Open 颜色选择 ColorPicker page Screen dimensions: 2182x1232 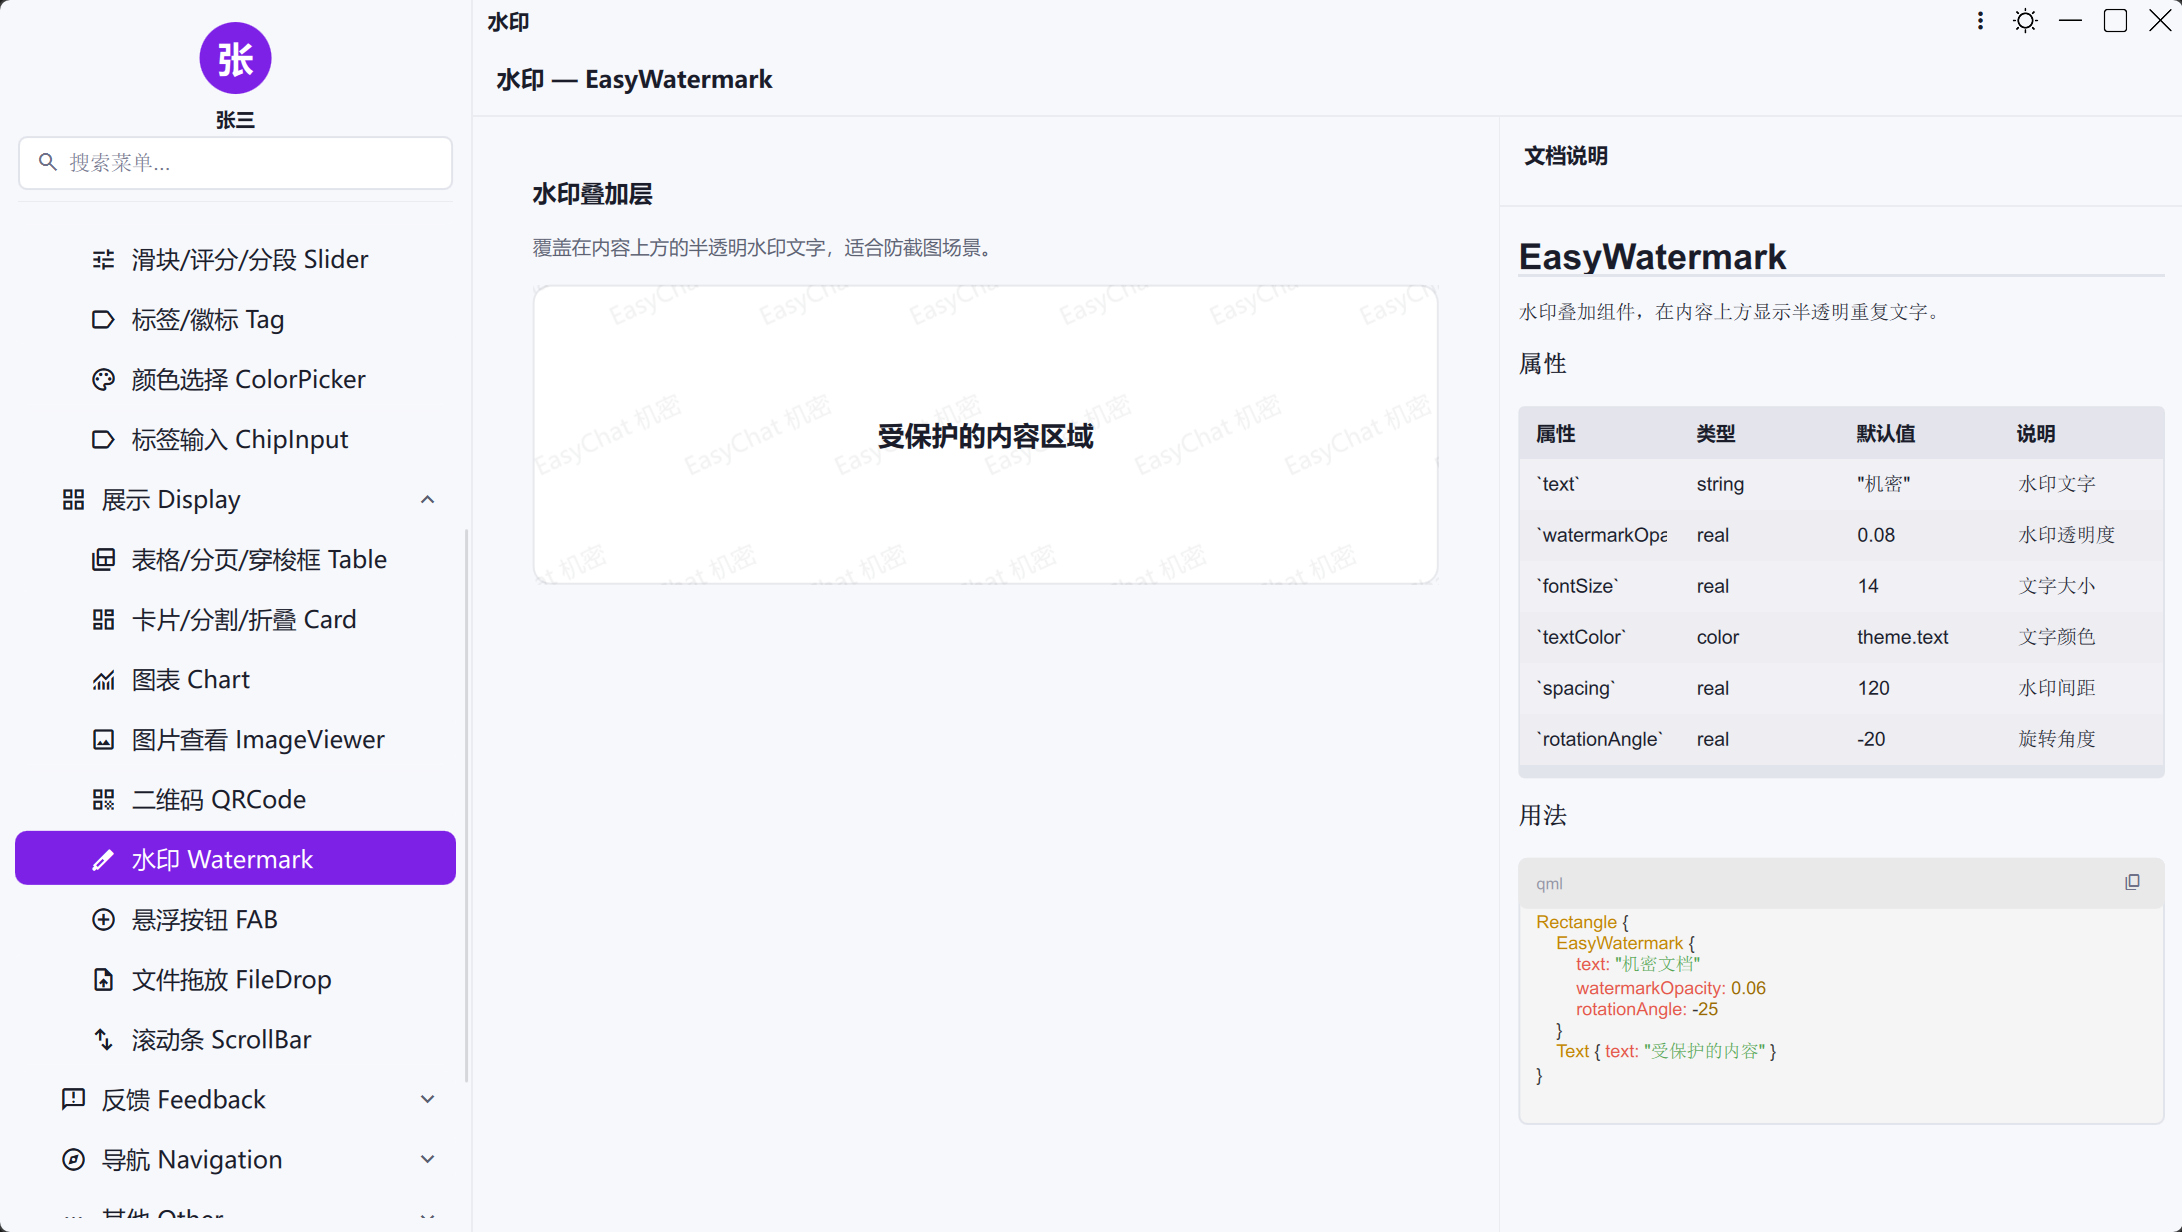tap(235, 380)
